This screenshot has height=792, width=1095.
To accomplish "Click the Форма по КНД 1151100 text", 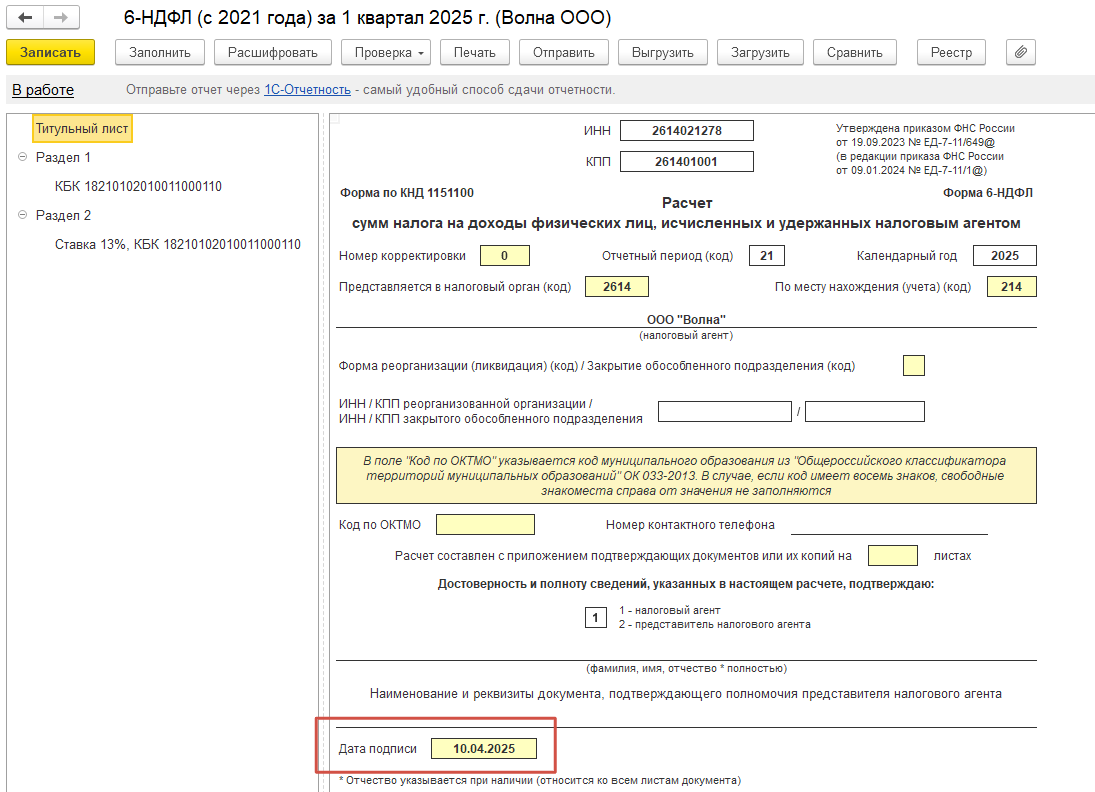I will point(407,193).
